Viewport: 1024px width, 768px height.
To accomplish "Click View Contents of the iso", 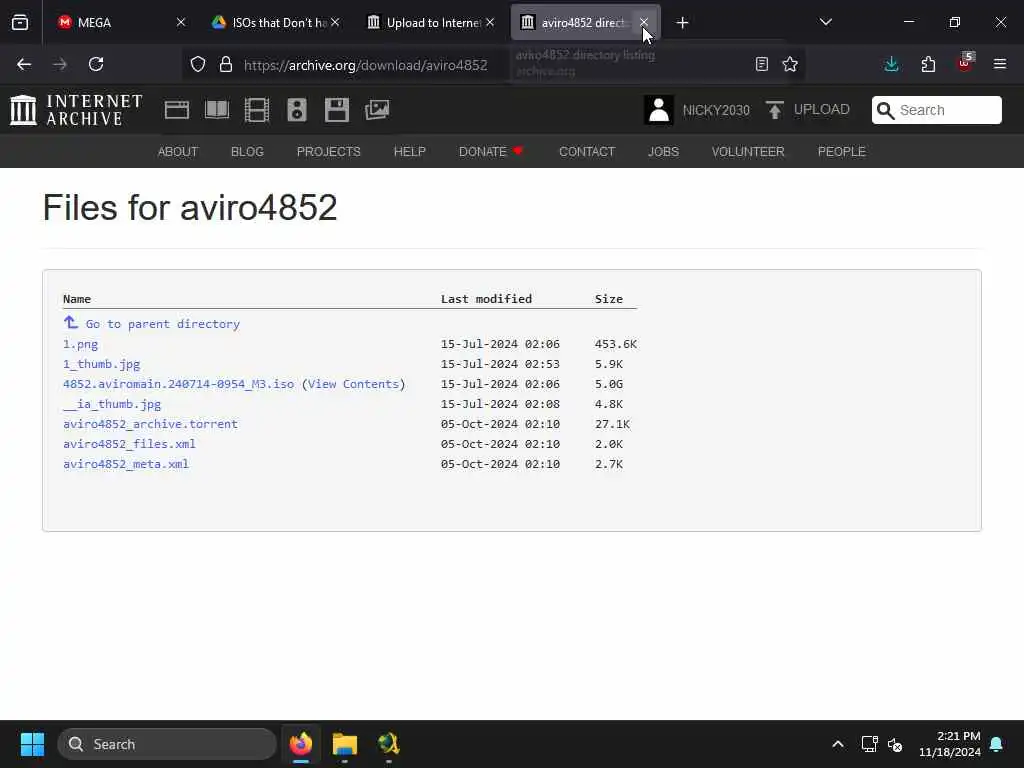I will [353, 384].
